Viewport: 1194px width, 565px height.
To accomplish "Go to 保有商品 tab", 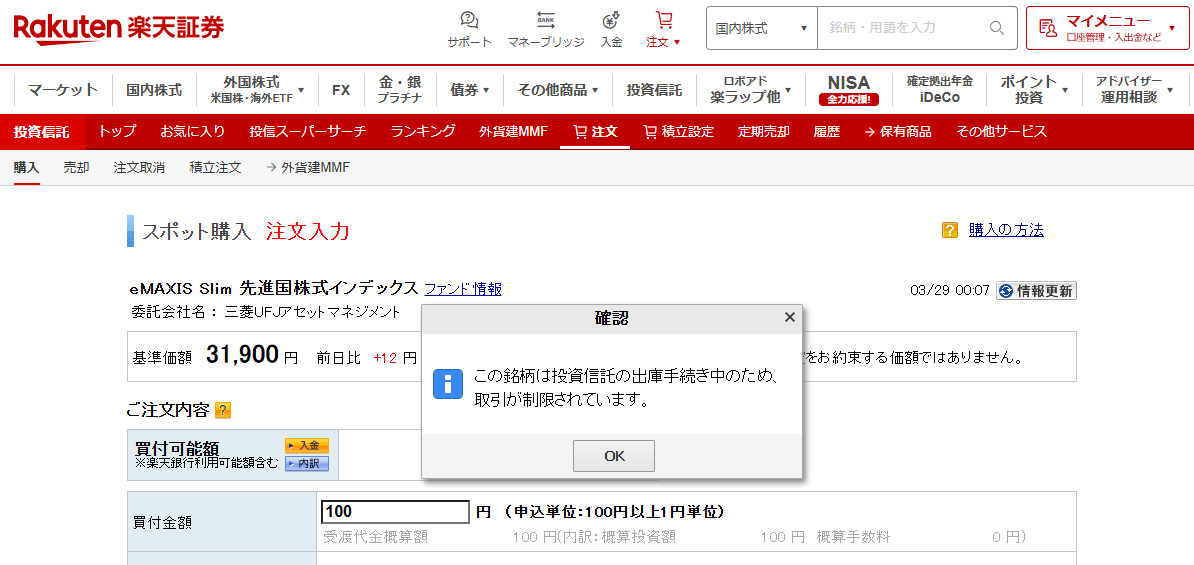I will coord(898,132).
